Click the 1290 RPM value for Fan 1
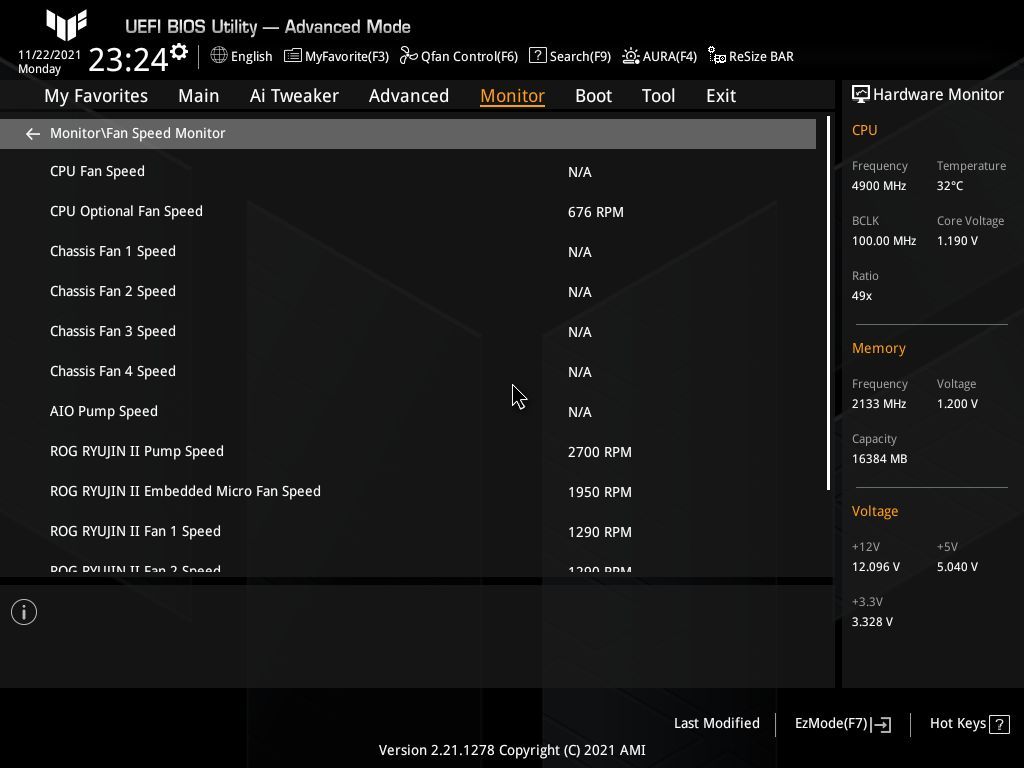Viewport: 1024px width, 768px height. pos(600,532)
